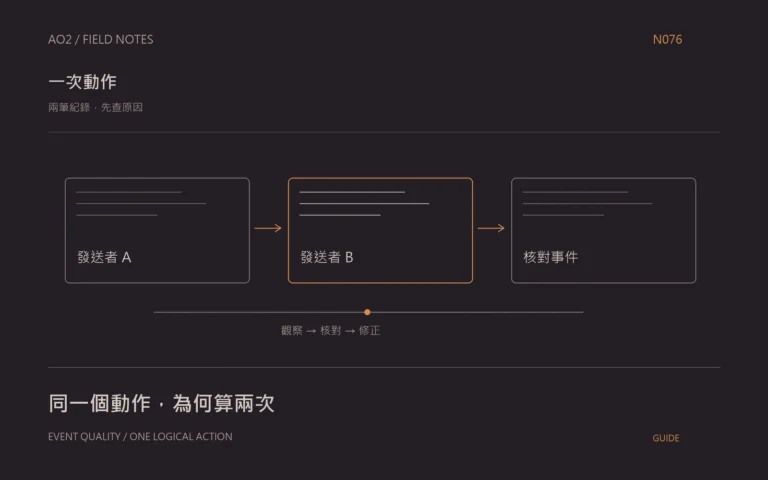
Task: Click EVENT QUALITY / ONE LOGICAL ACTION text
Action: coord(140,436)
